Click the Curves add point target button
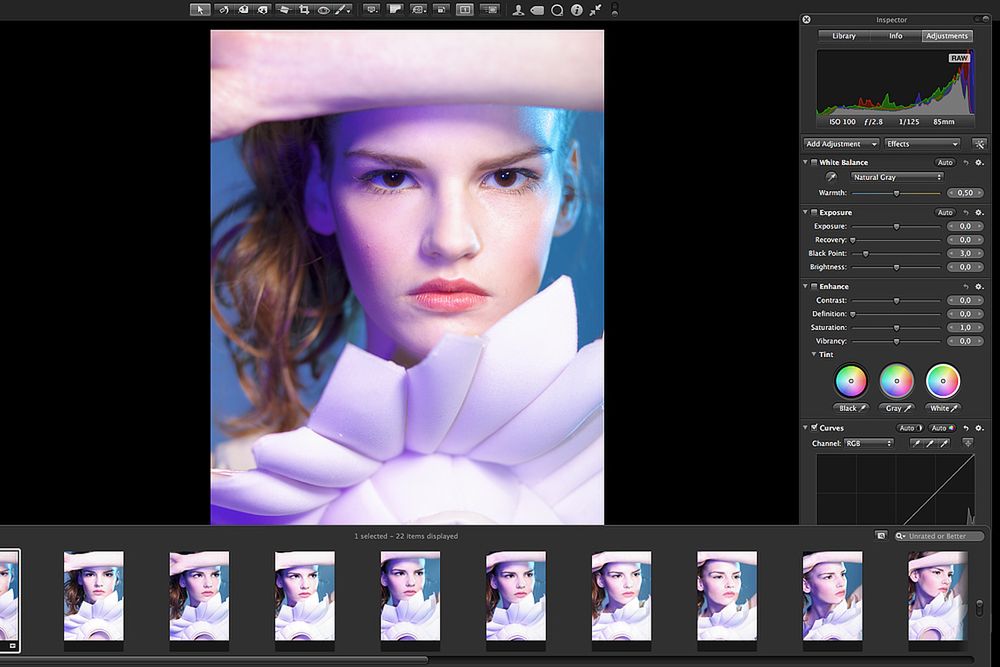The image size is (1000, 667). pos(967,443)
